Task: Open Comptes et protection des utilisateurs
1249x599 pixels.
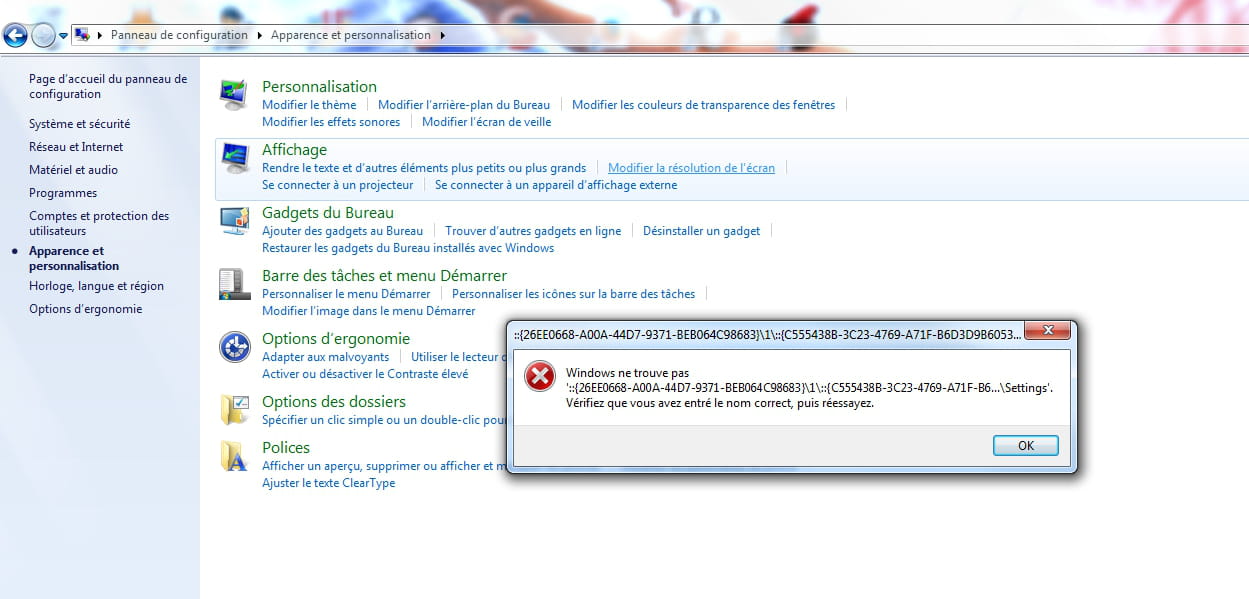Action: [99, 223]
